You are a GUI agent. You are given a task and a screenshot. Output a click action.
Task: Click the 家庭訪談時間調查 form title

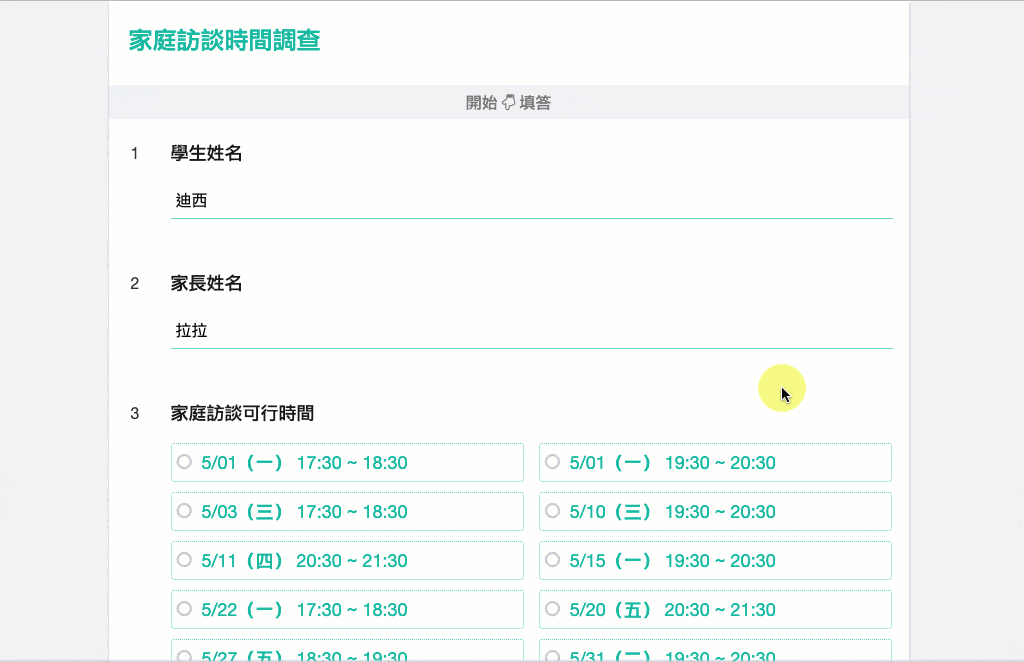coord(224,41)
